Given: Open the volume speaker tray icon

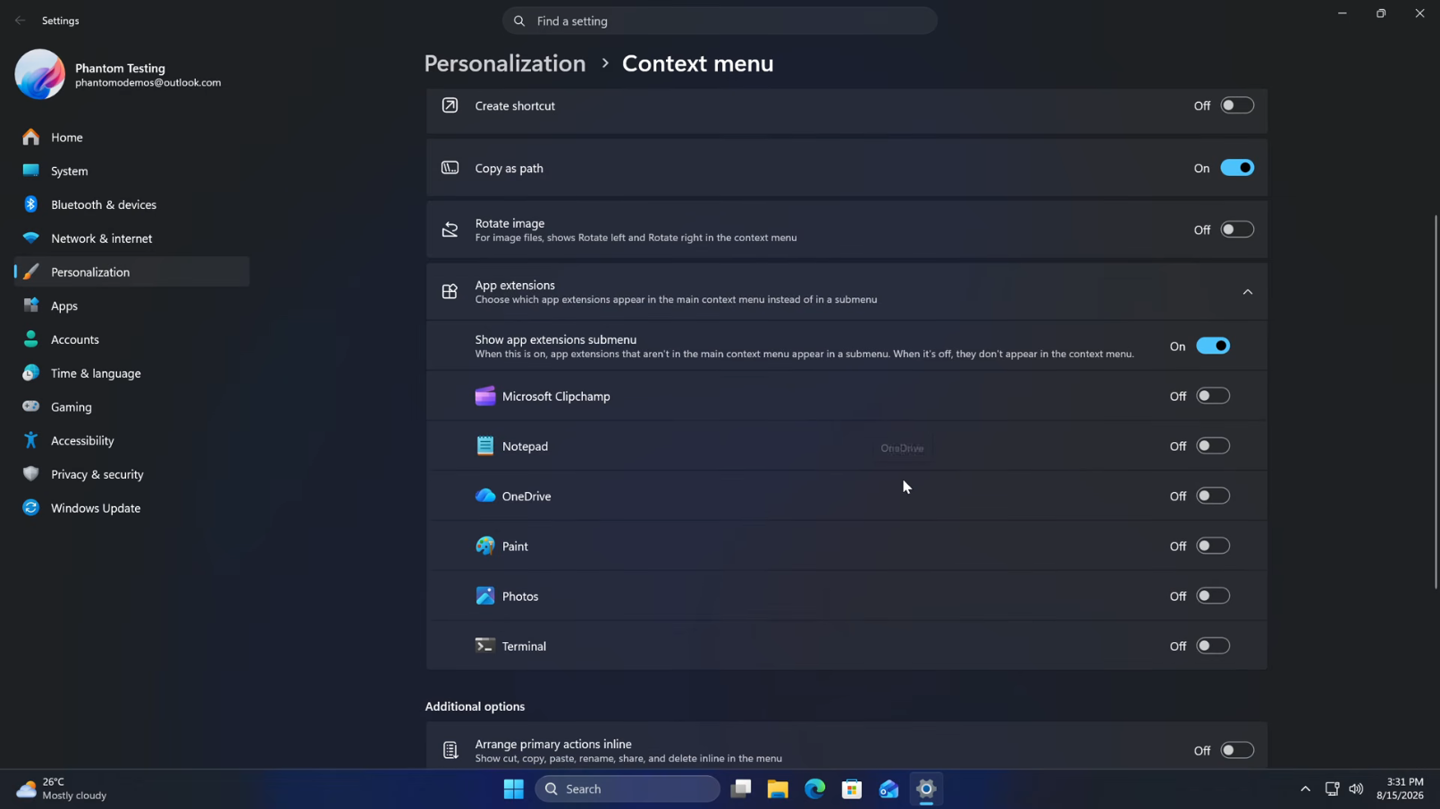Looking at the screenshot, I should point(1356,789).
